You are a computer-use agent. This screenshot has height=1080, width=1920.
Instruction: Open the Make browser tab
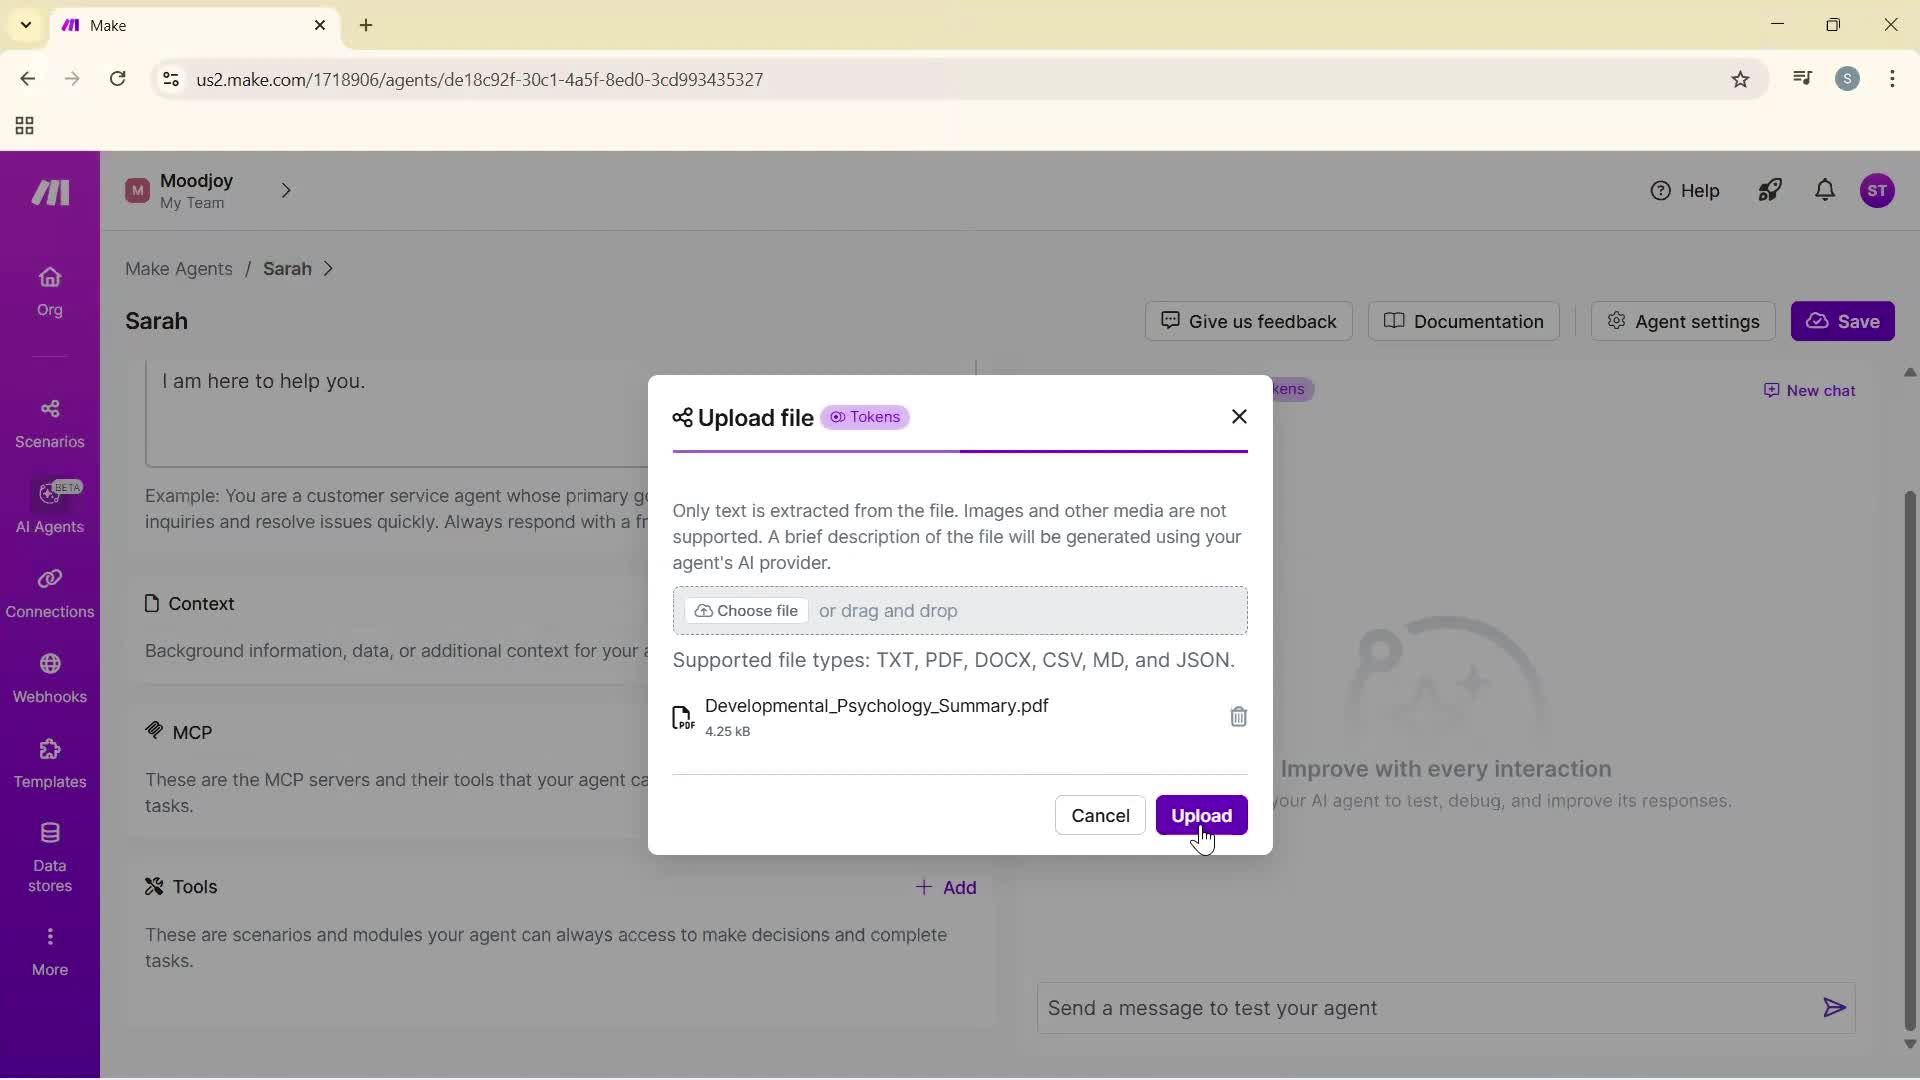click(x=190, y=26)
